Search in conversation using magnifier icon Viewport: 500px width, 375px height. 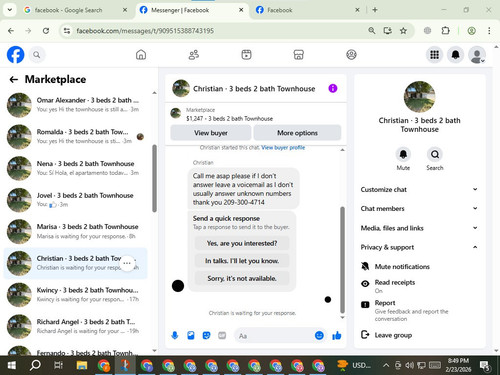pos(435,154)
